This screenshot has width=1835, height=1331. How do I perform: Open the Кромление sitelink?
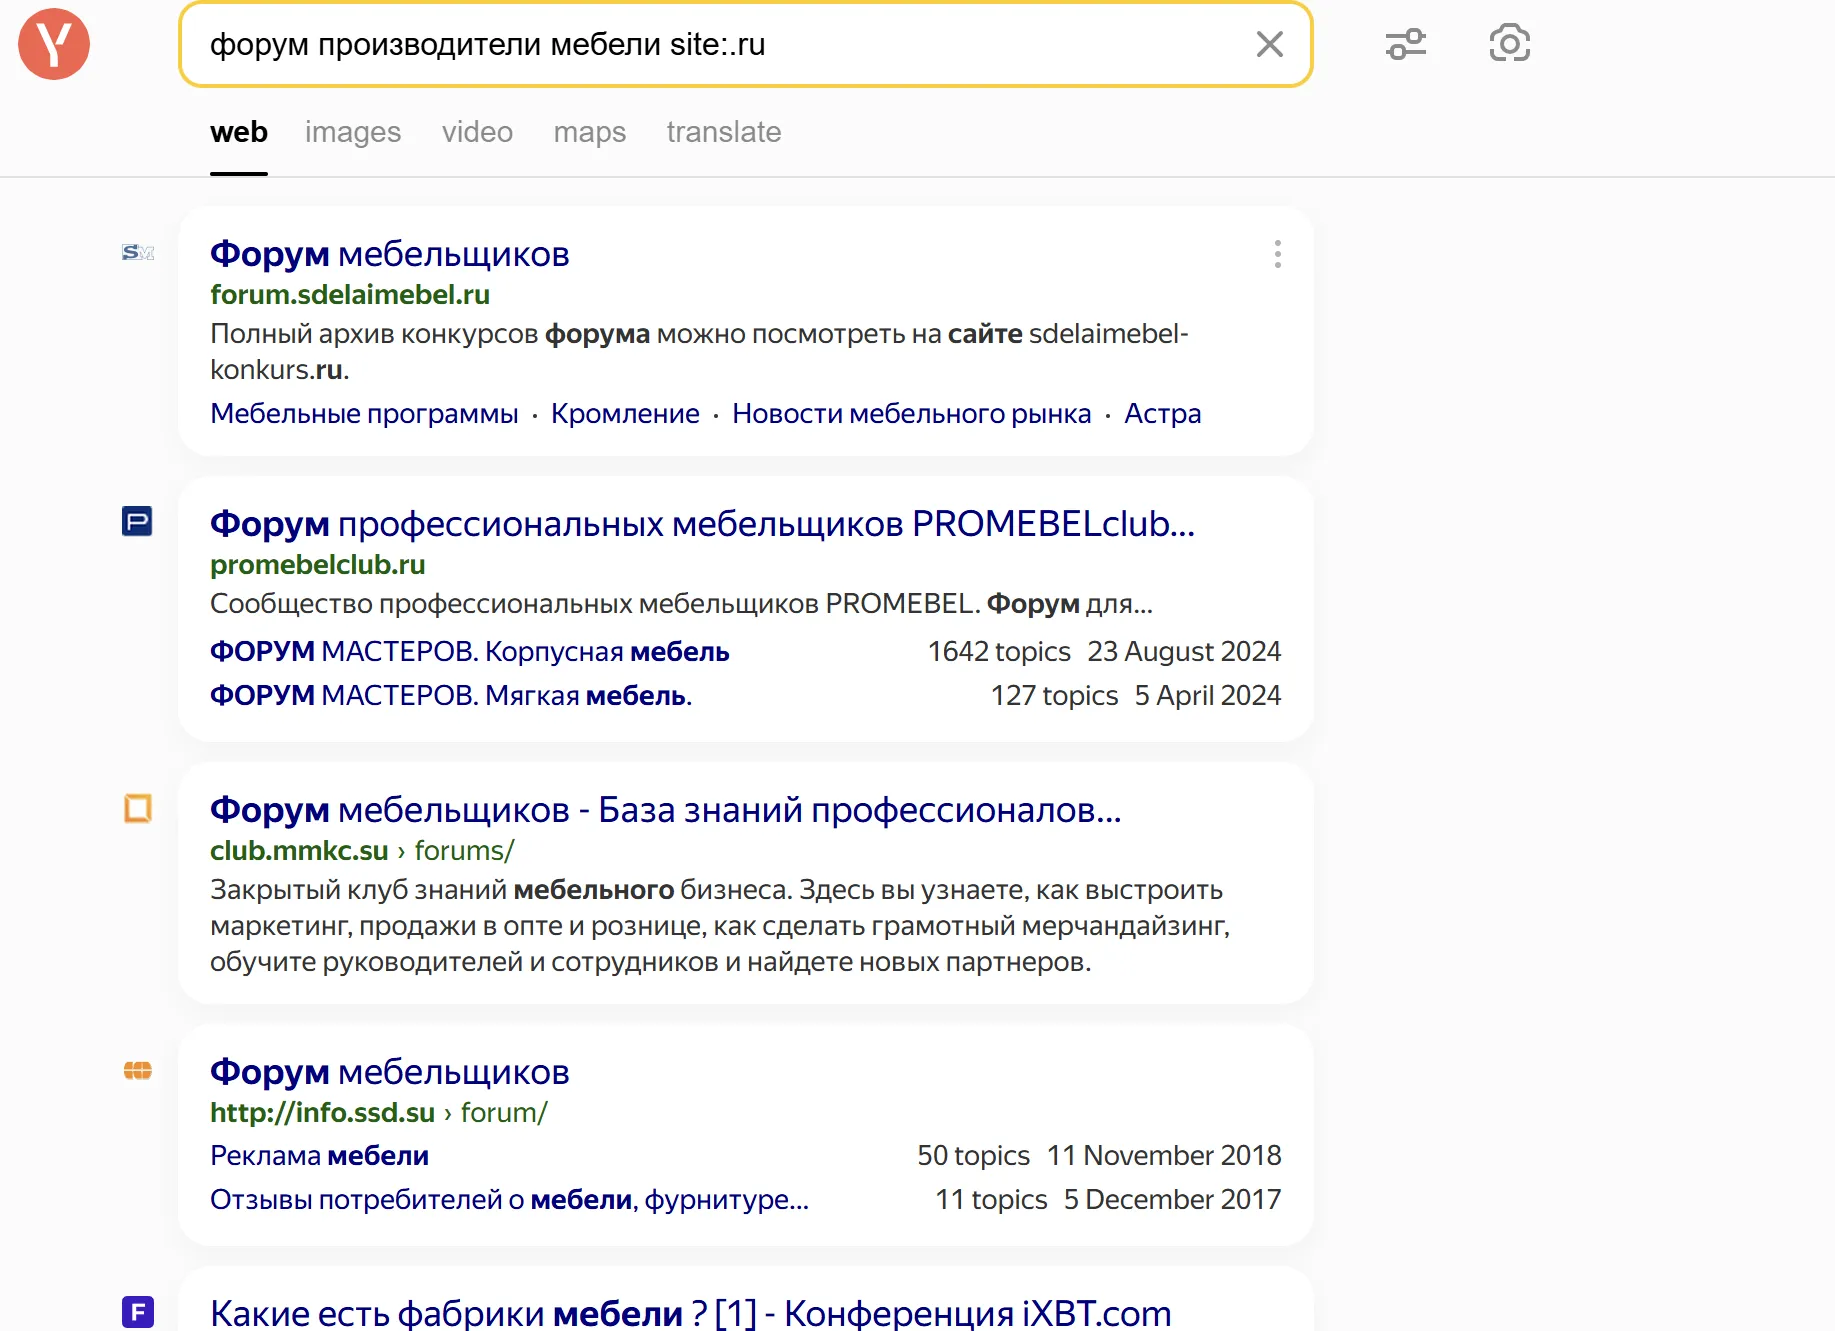click(625, 414)
